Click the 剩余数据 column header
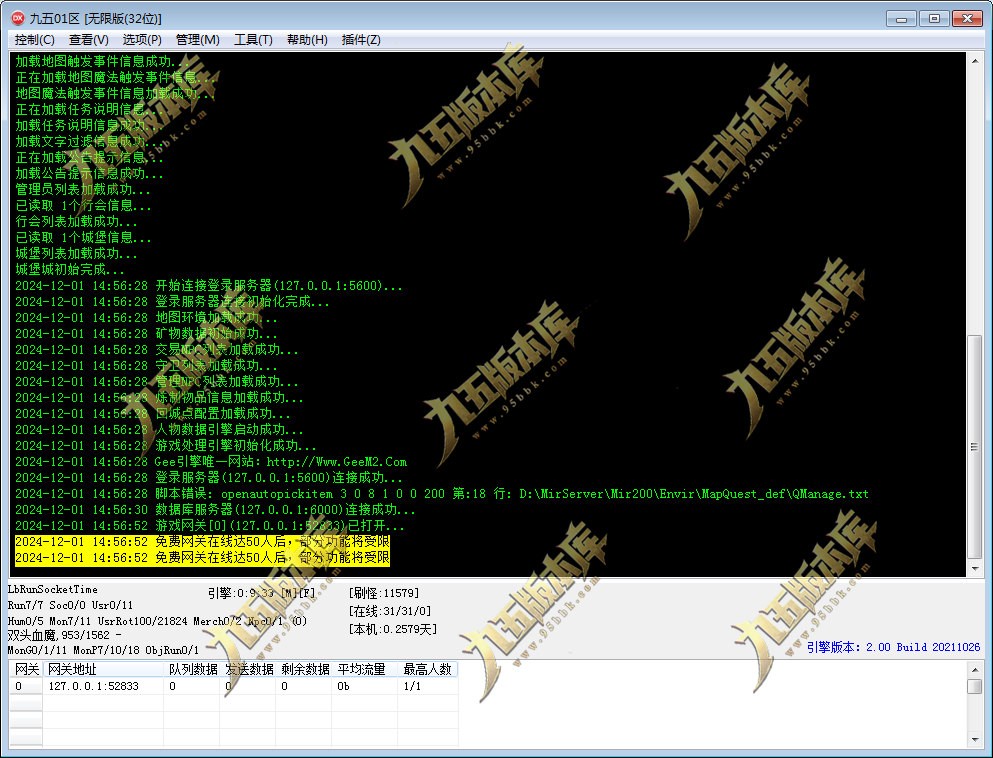Viewport: 993px width, 758px height. tap(303, 669)
